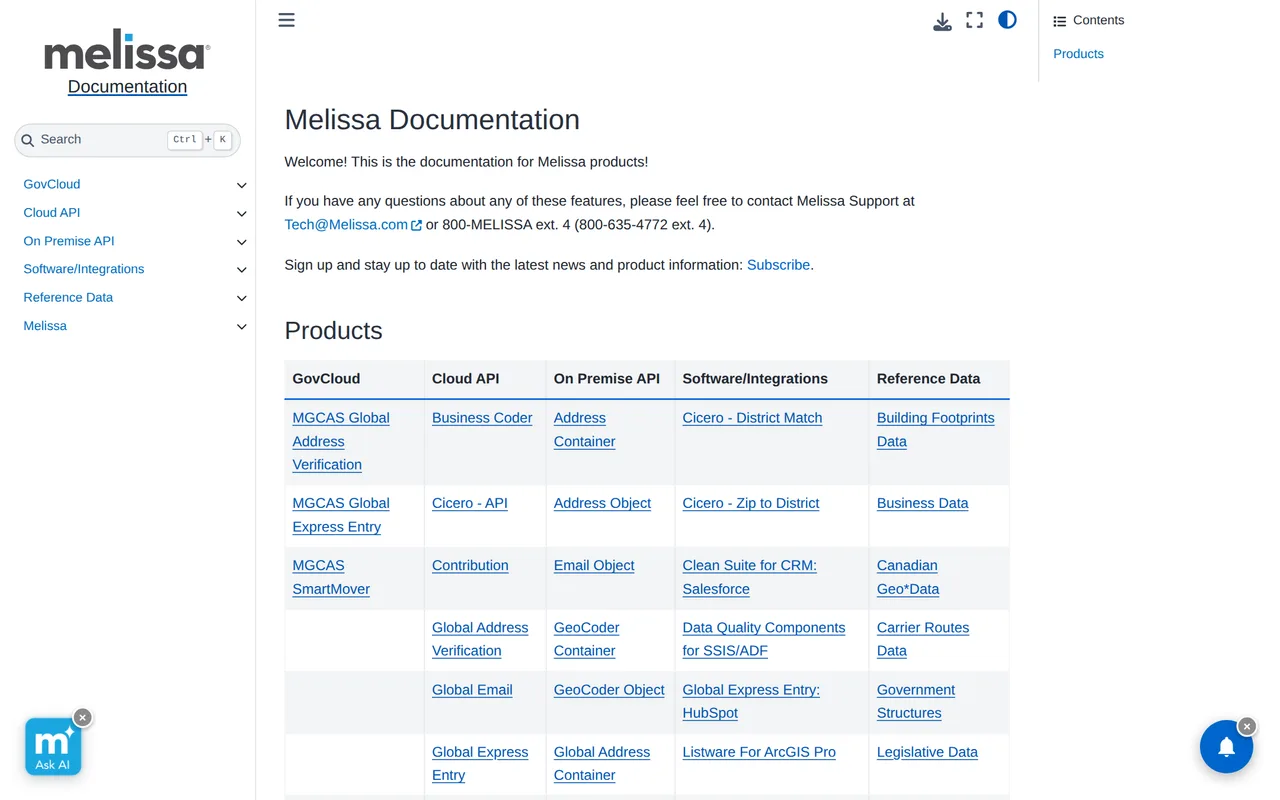This screenshot has height=800, width=1280.
Task: Open Reference Data in sidebar navigation
Action: pyautogui.click(x=68, y=297)
